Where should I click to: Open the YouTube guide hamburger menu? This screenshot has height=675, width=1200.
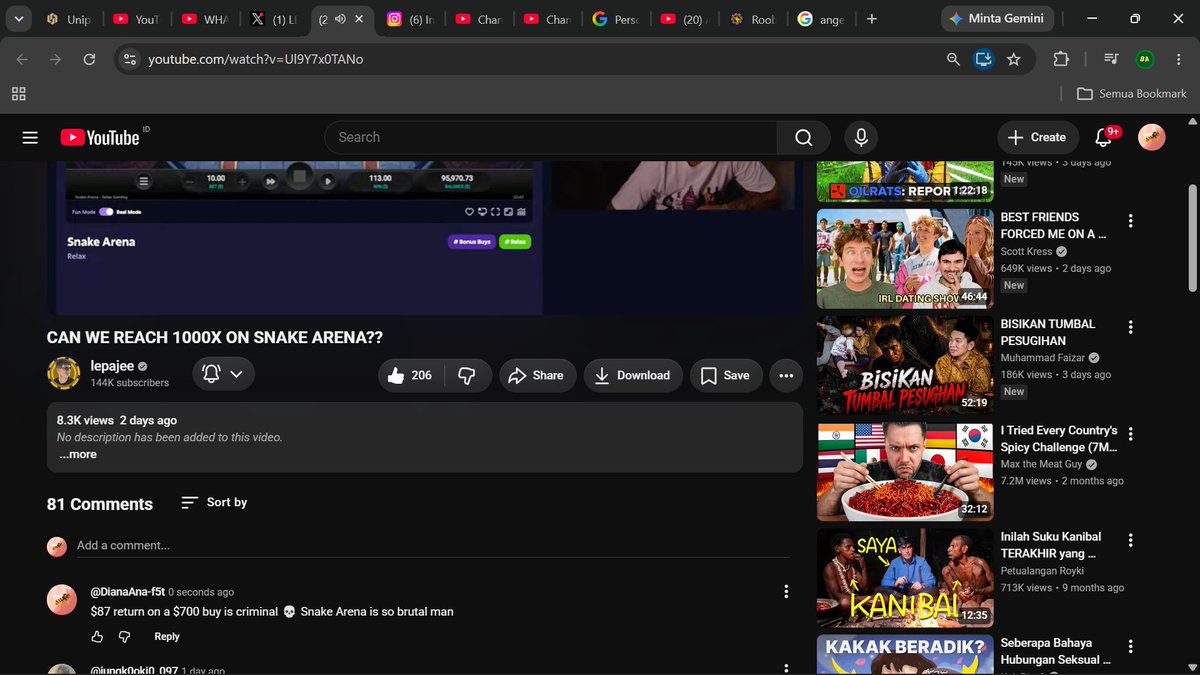[30, 138]
